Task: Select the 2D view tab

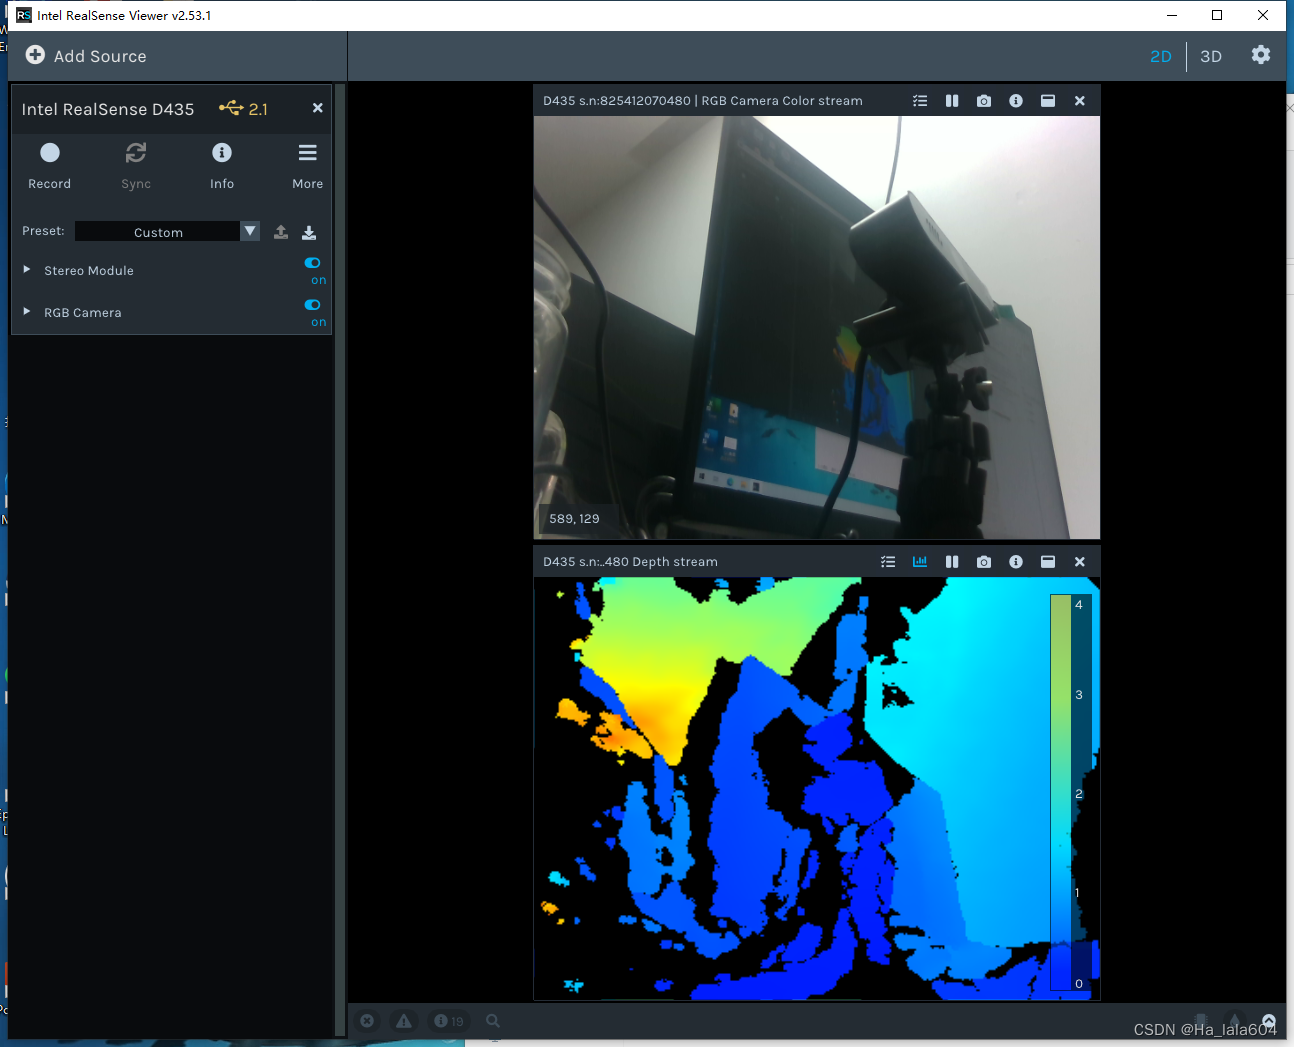Action: 1160,56
